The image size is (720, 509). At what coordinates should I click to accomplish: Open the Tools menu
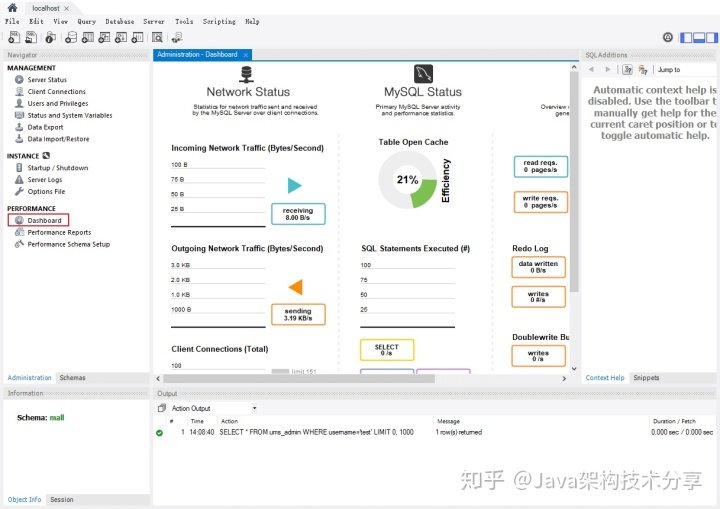[x=184, y=21]
